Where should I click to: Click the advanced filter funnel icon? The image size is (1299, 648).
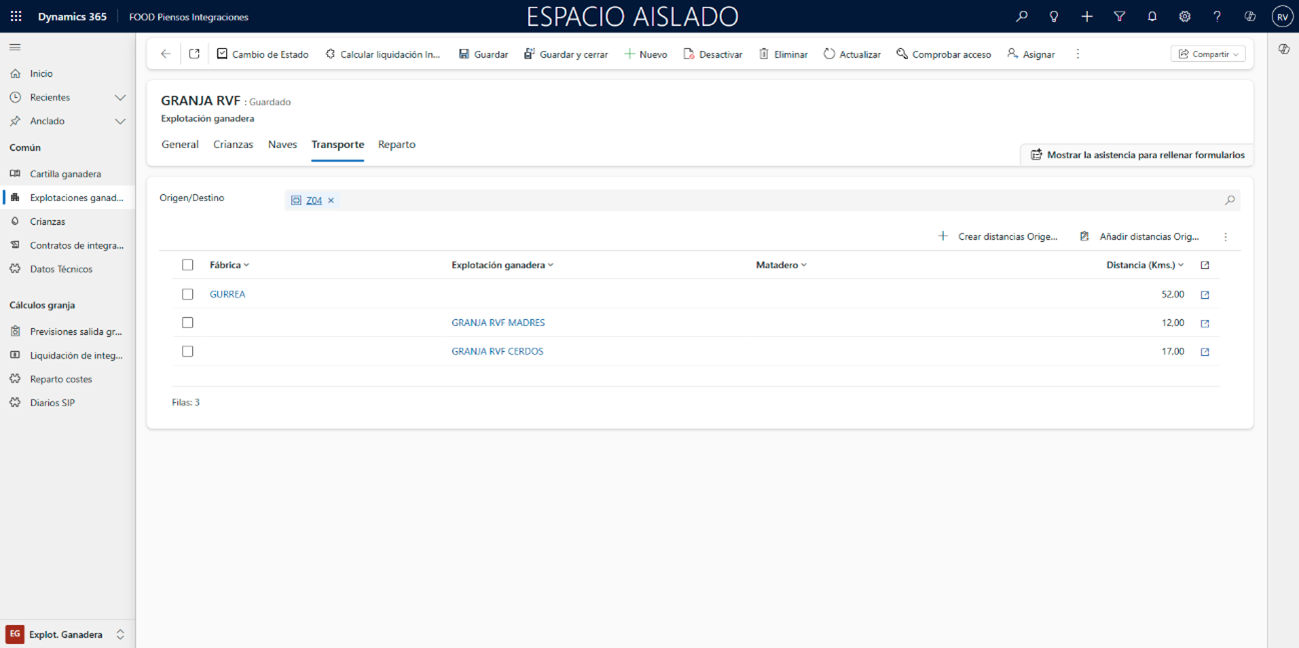[1119, 17]
